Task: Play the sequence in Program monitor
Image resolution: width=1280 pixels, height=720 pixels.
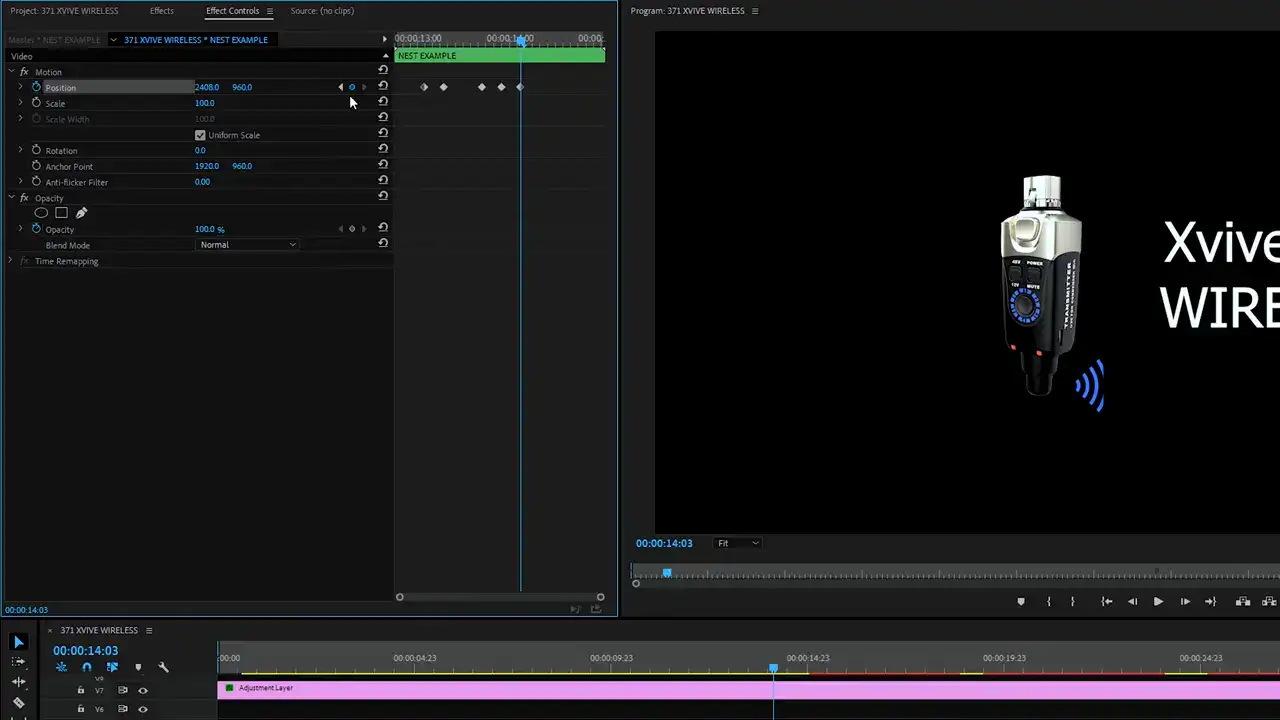Action: 1158,602
